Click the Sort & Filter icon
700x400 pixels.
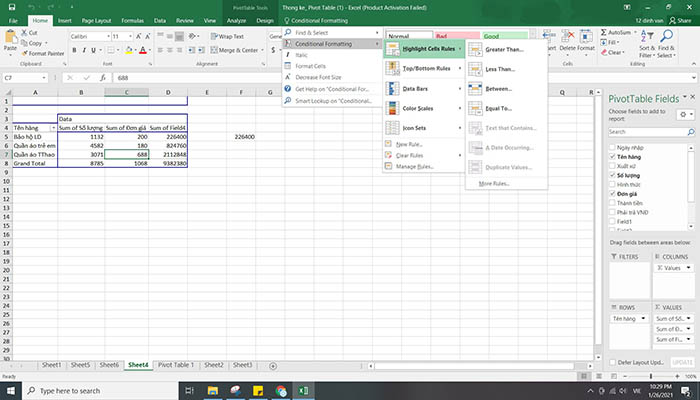(647, 37)
